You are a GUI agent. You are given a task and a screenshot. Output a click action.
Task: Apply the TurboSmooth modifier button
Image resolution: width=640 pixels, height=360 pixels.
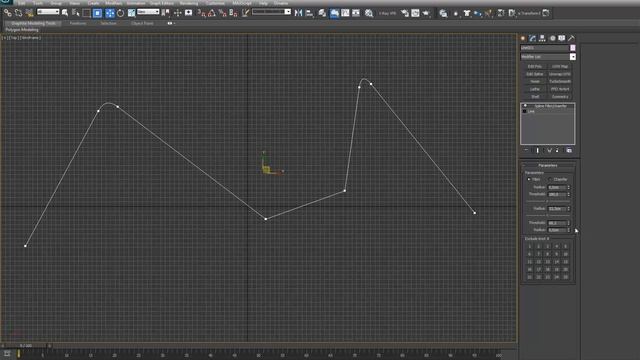560,81
